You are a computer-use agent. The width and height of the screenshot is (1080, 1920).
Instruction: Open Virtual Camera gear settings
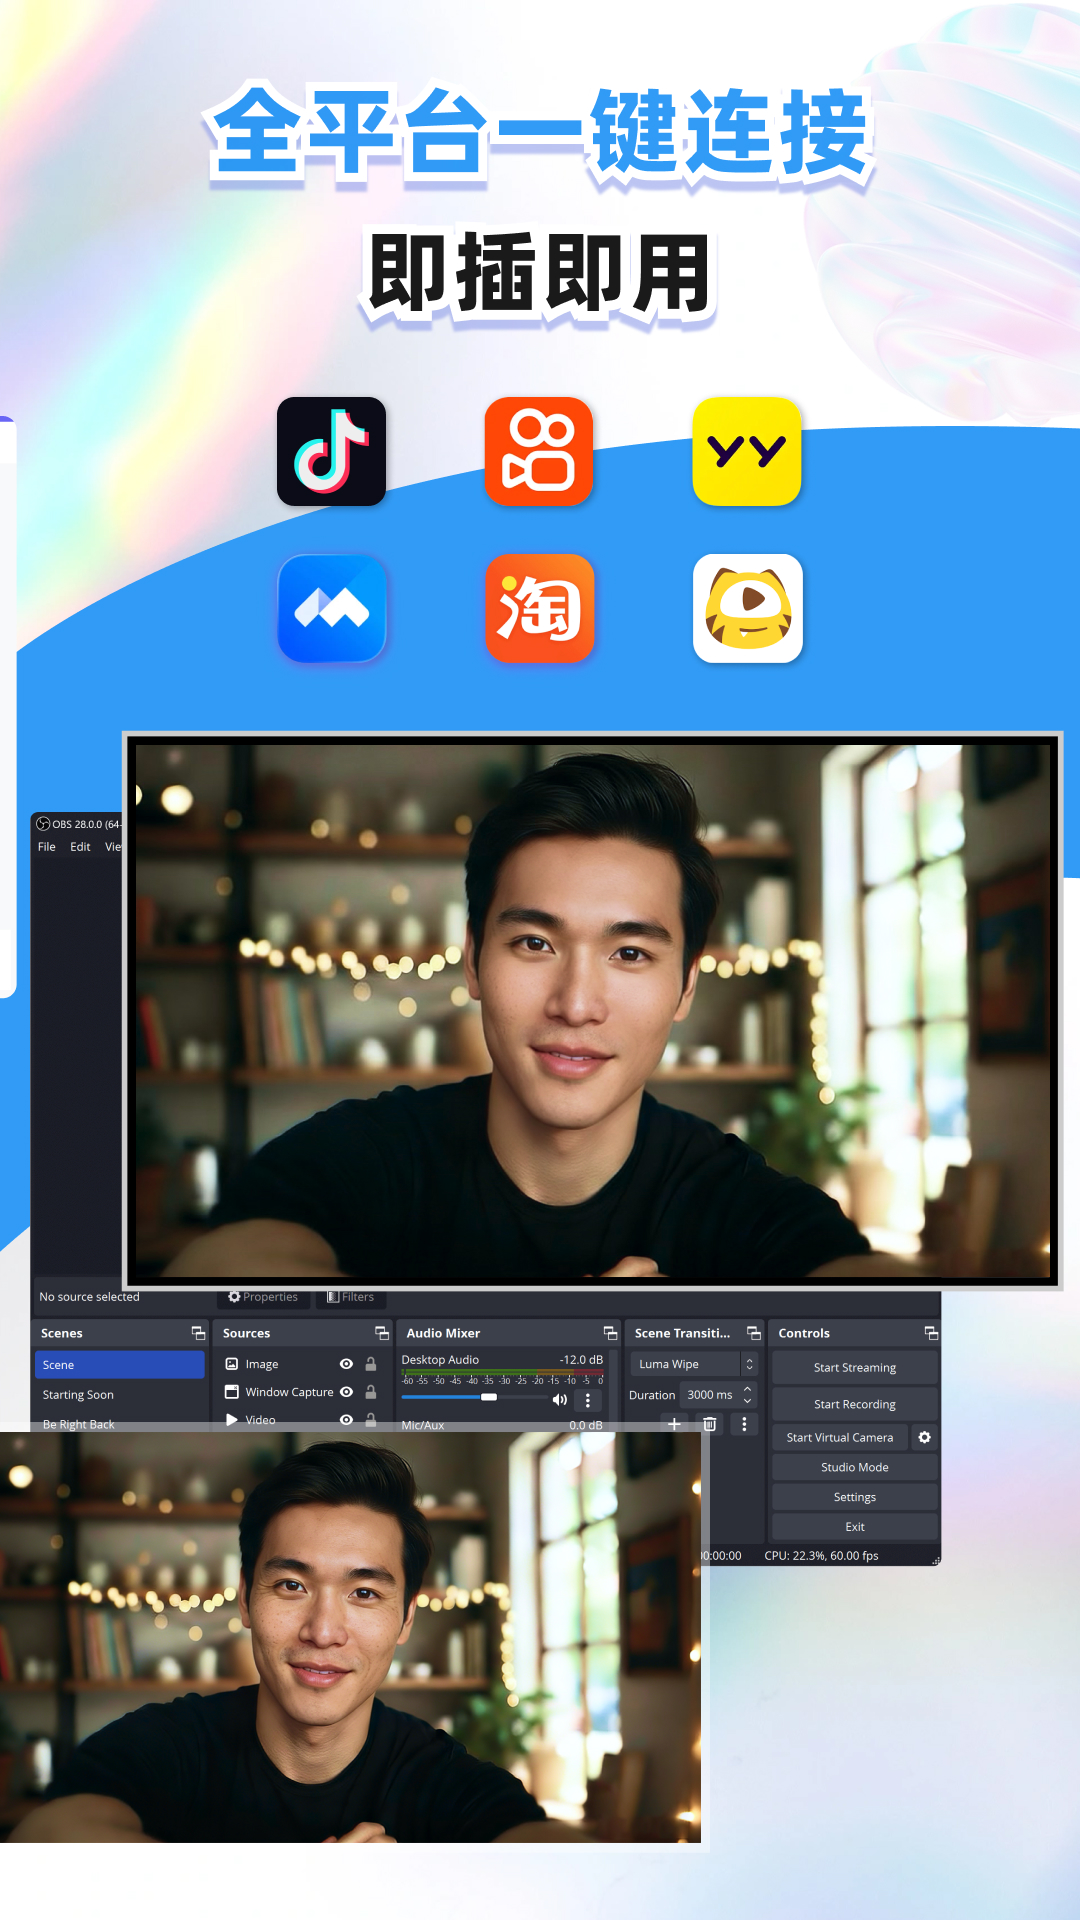[925, 1437]
